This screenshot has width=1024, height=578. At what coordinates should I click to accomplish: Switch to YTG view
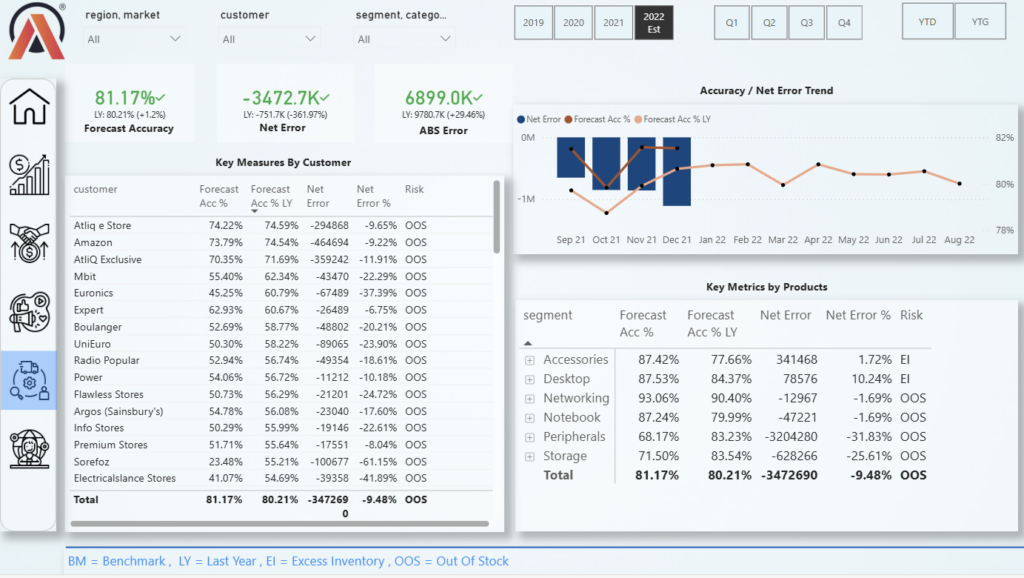(x=980, y=22)
